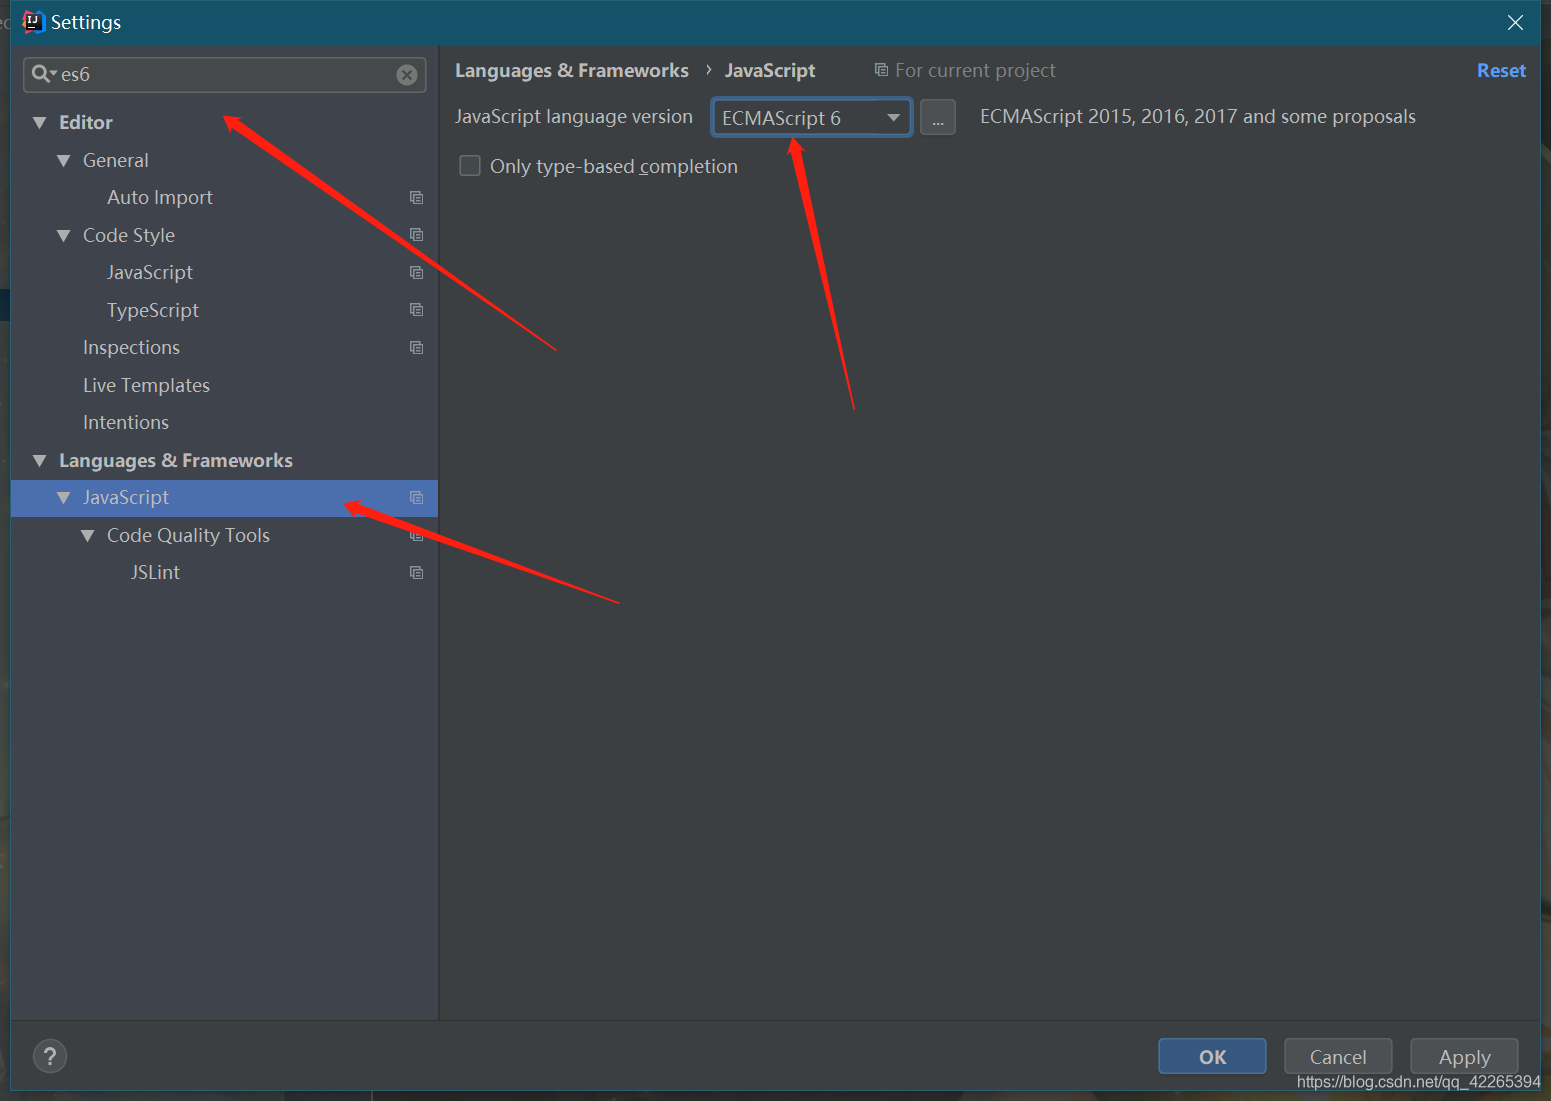This screenshot has width=1551, height=1101.
Task: Open help with question mark button
Action: point(50,1056)
